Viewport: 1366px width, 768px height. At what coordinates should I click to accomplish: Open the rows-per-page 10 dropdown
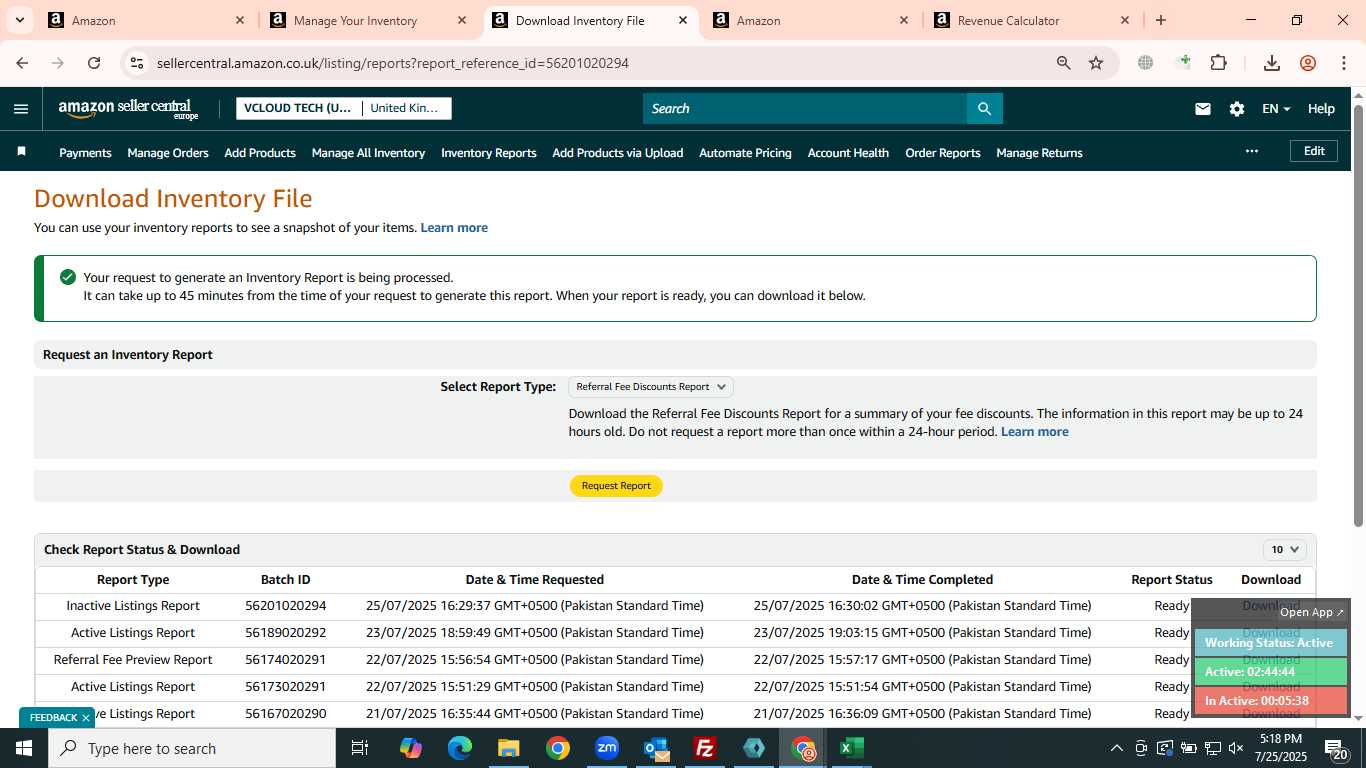(1285, 549)
